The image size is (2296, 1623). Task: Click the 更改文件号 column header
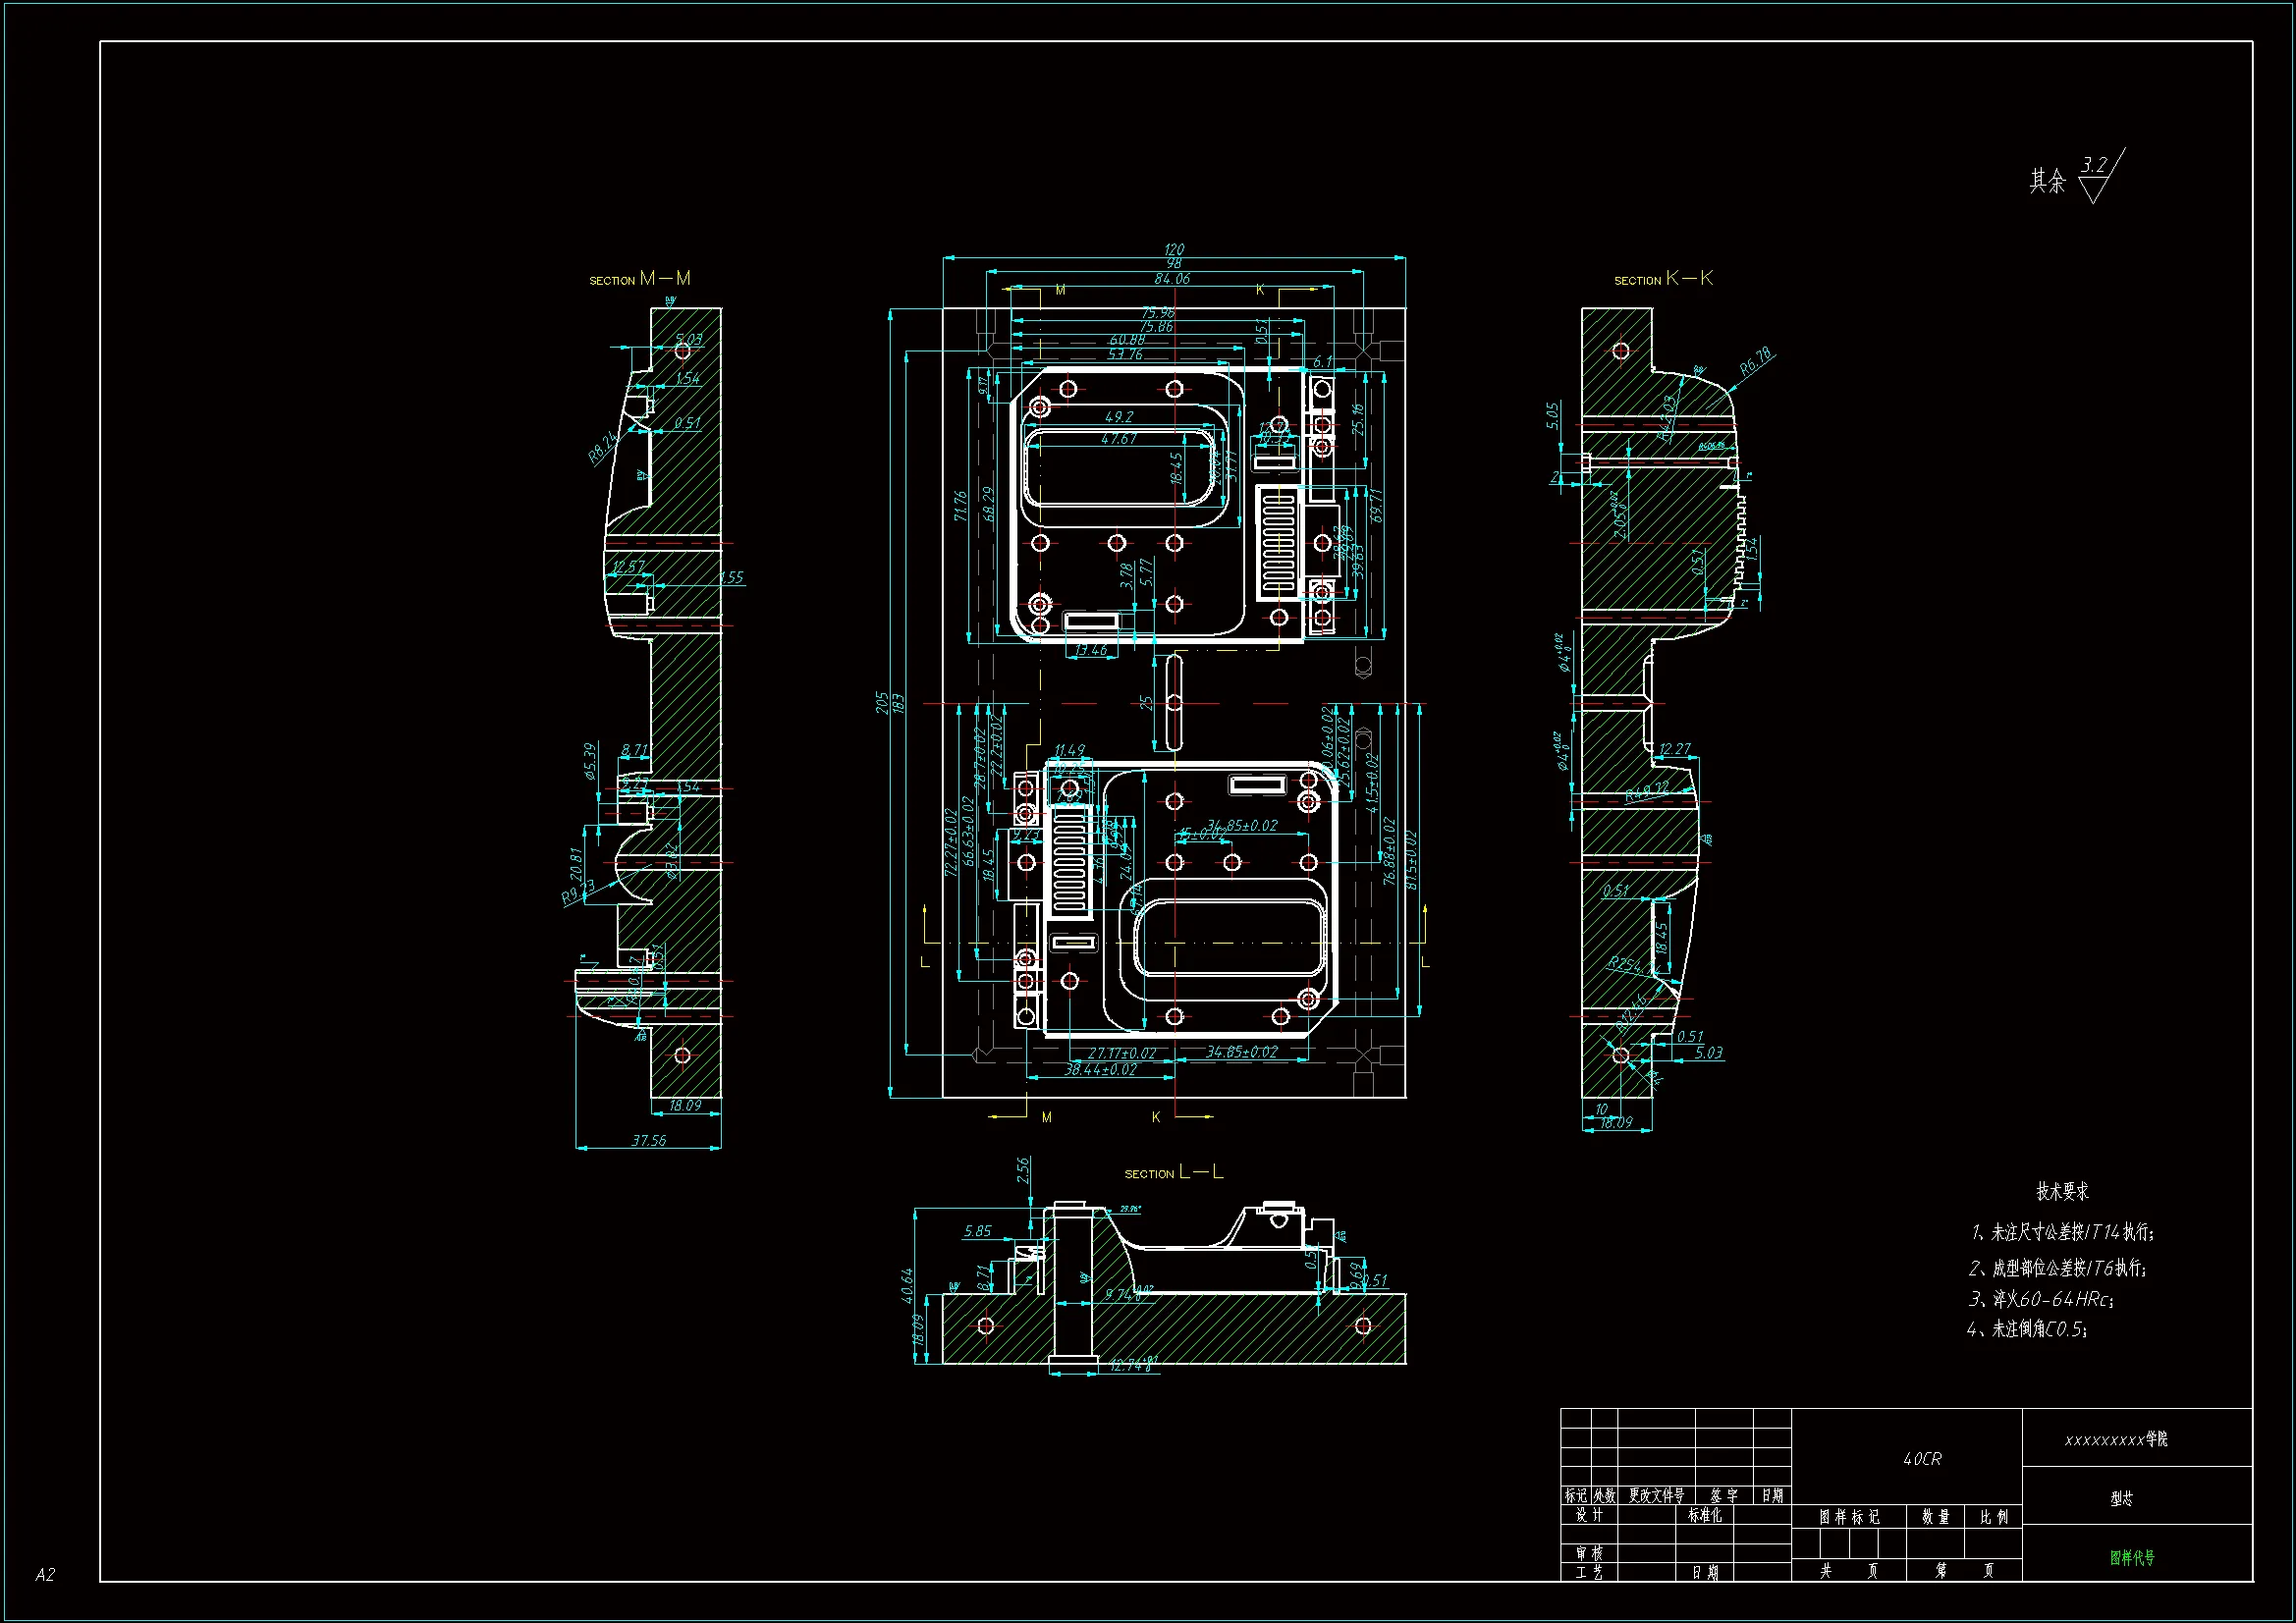(1656, 1495)
